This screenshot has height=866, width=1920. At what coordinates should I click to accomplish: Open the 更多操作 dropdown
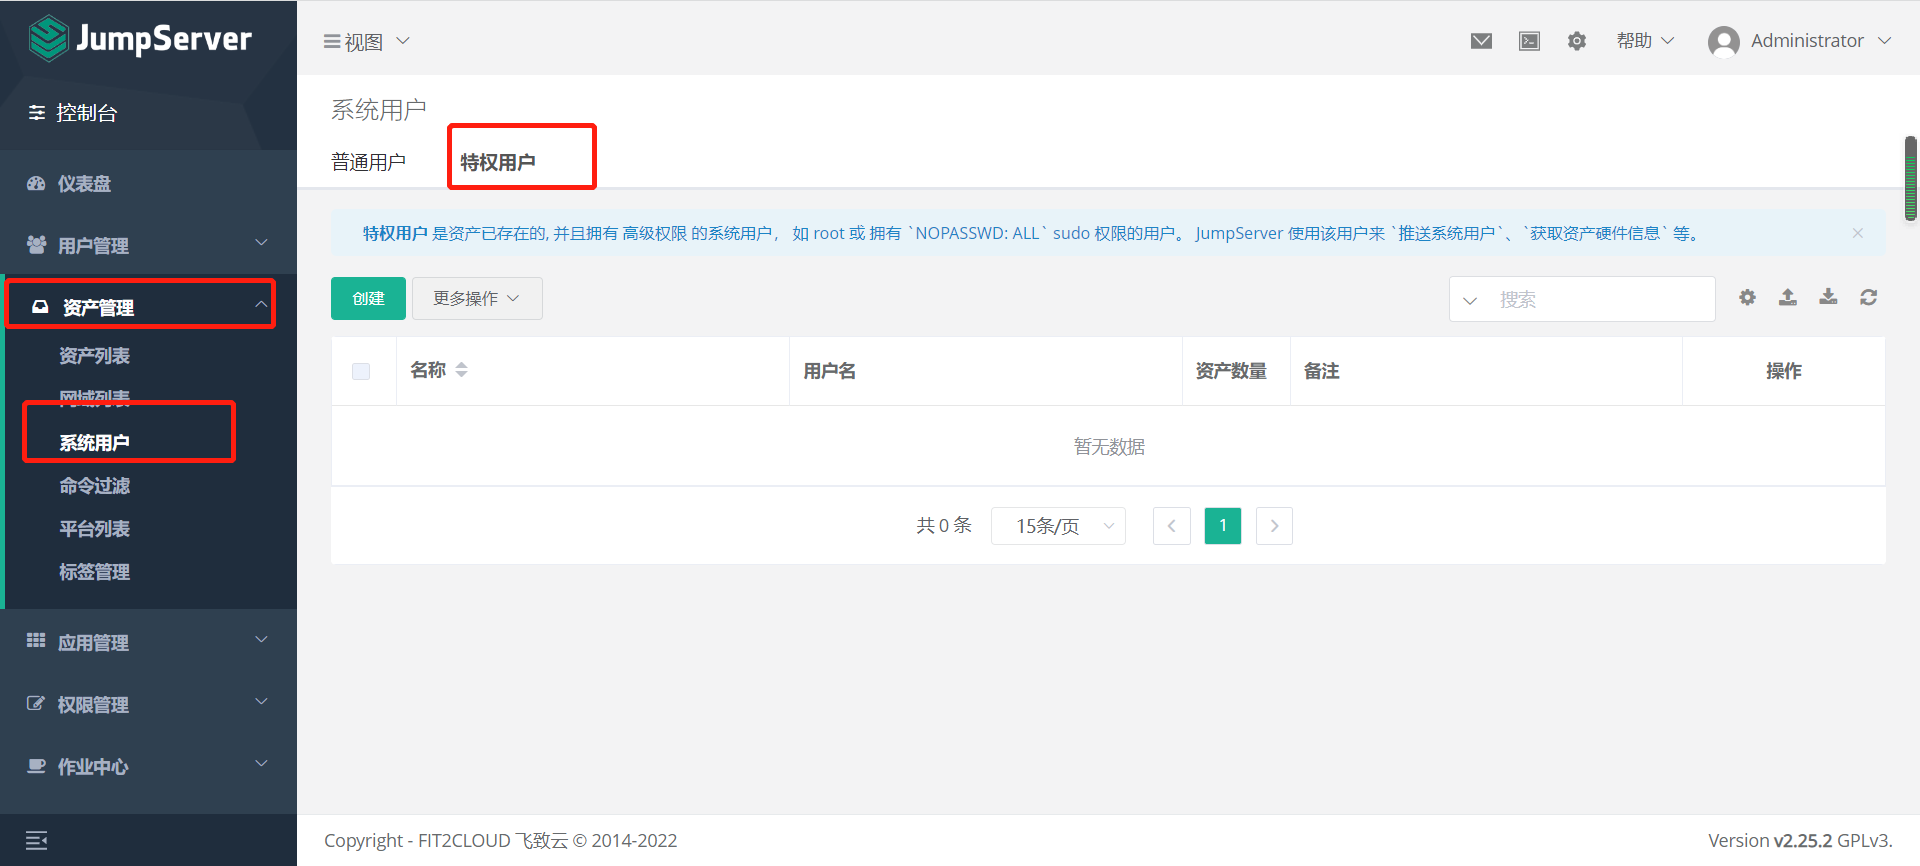[477, 299]
